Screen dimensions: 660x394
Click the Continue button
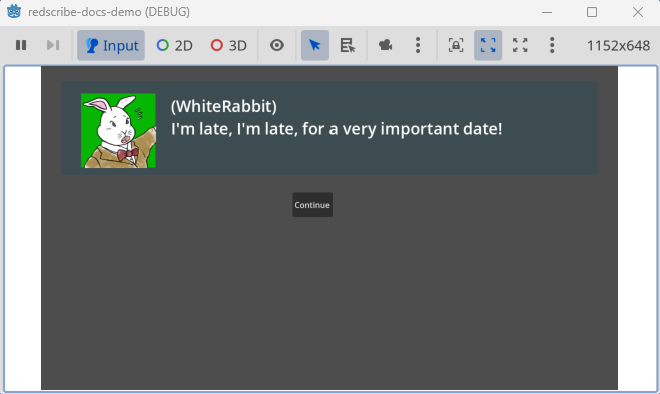pos(312,205)
